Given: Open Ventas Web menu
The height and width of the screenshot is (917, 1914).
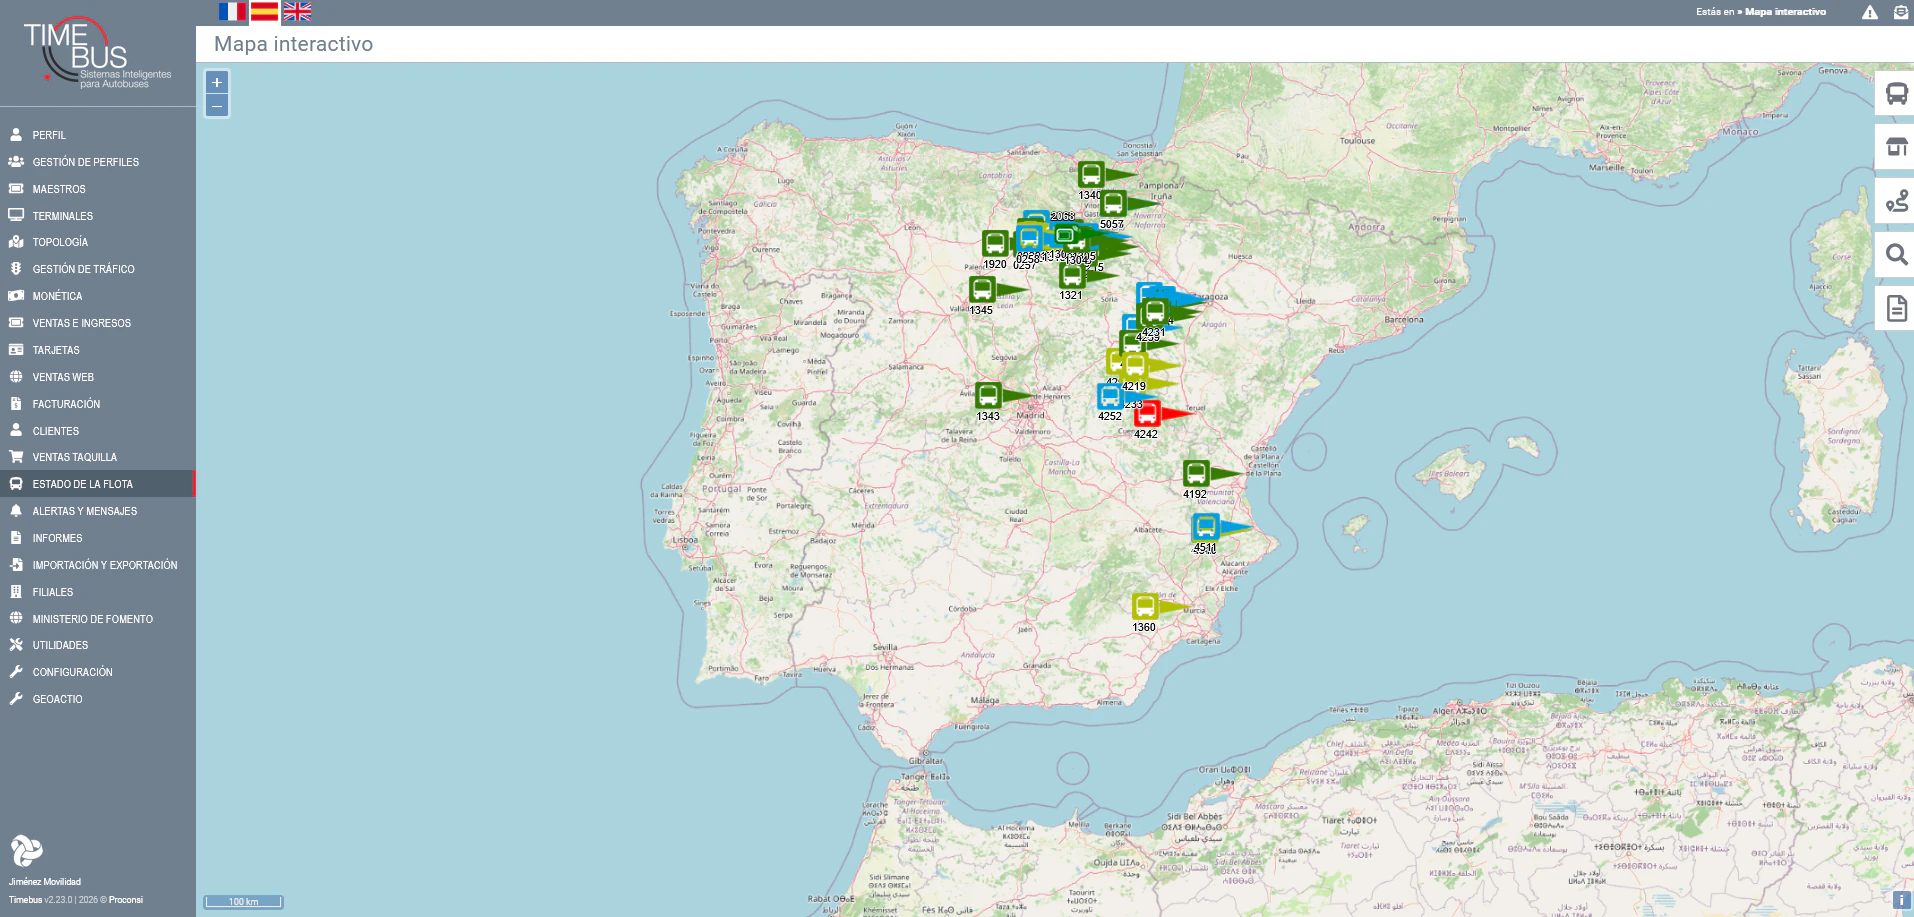Looking at the screenshot, I should 98,377.
